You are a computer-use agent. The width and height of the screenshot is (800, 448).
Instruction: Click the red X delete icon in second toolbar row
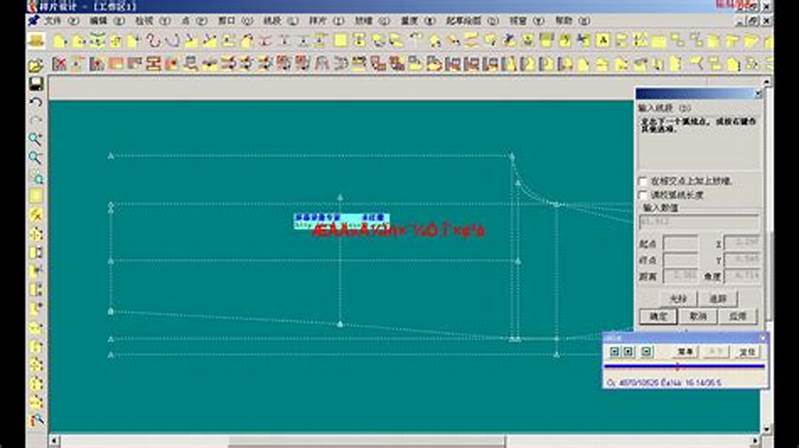click(59, 64)
